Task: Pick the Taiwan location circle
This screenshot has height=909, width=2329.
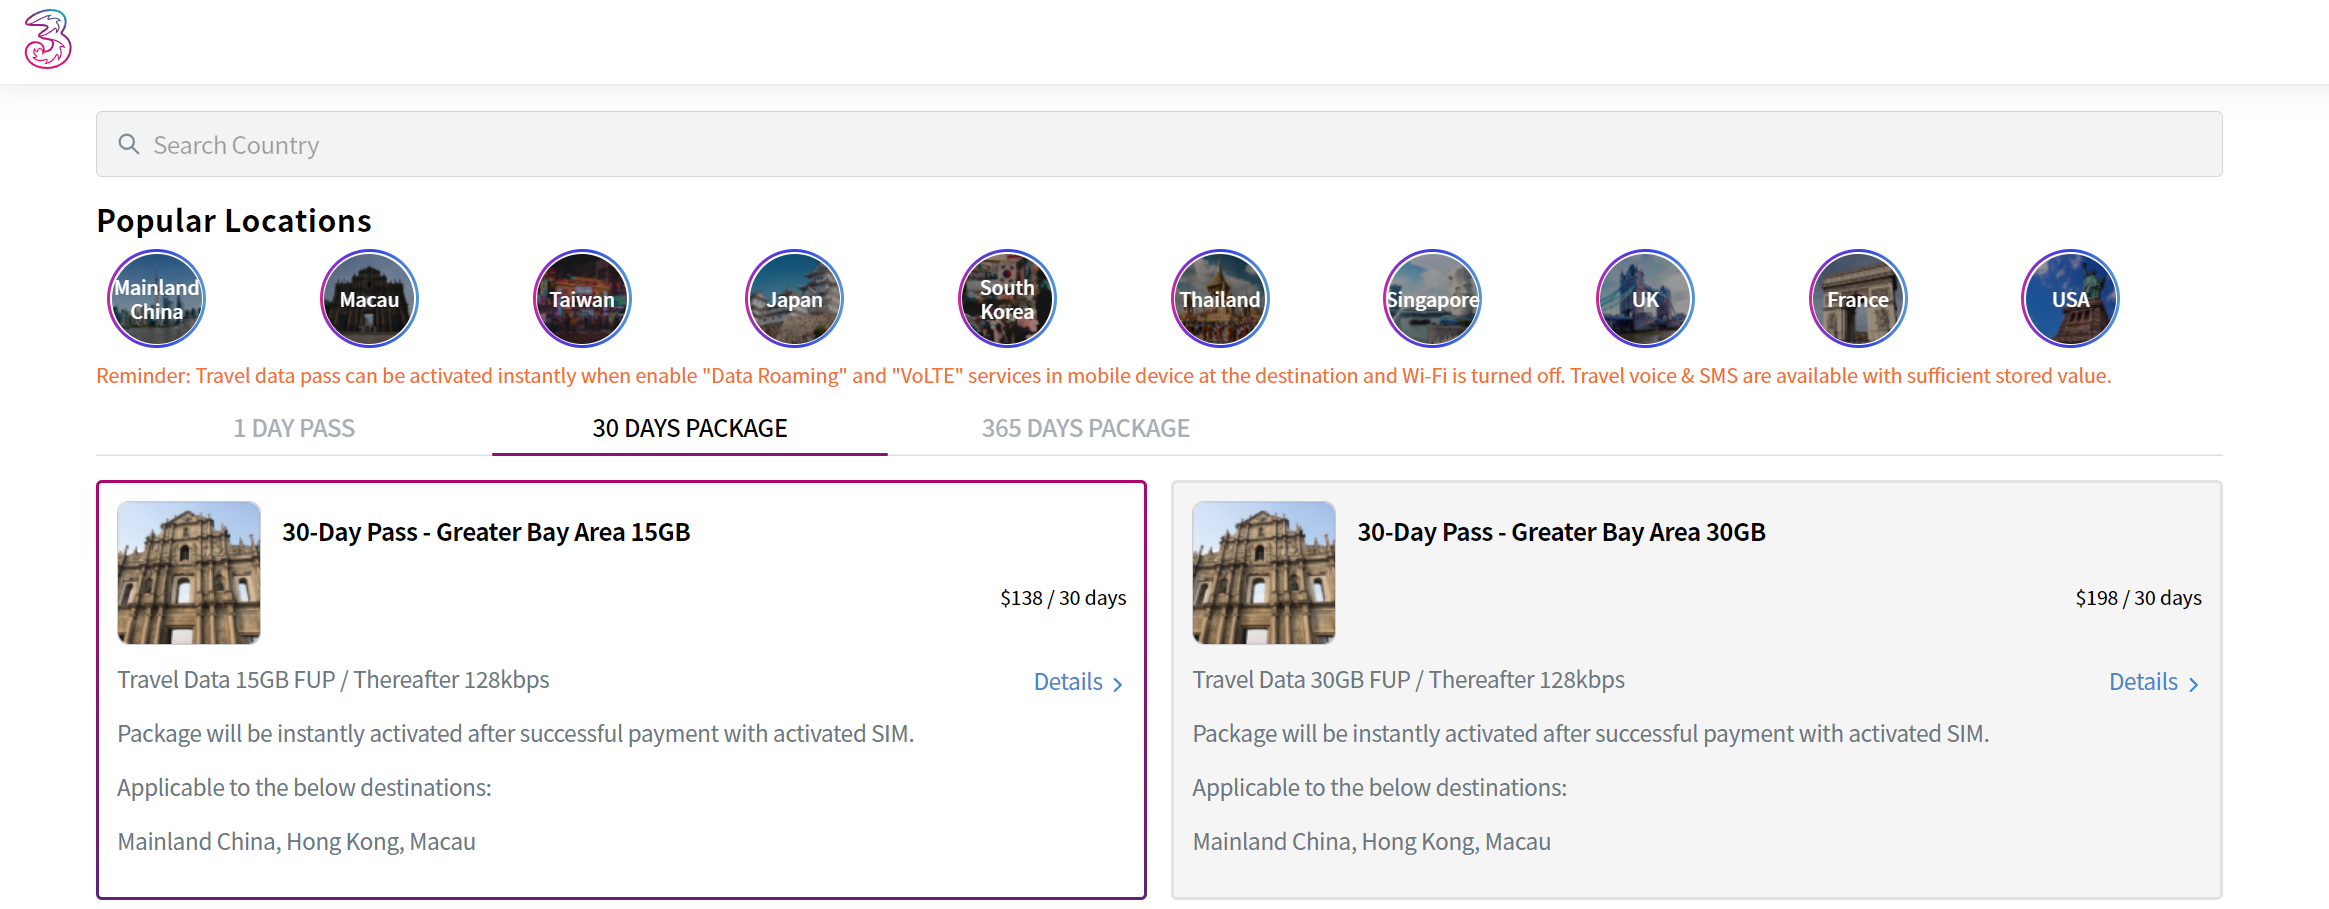Action: click(x=582, y=299)
